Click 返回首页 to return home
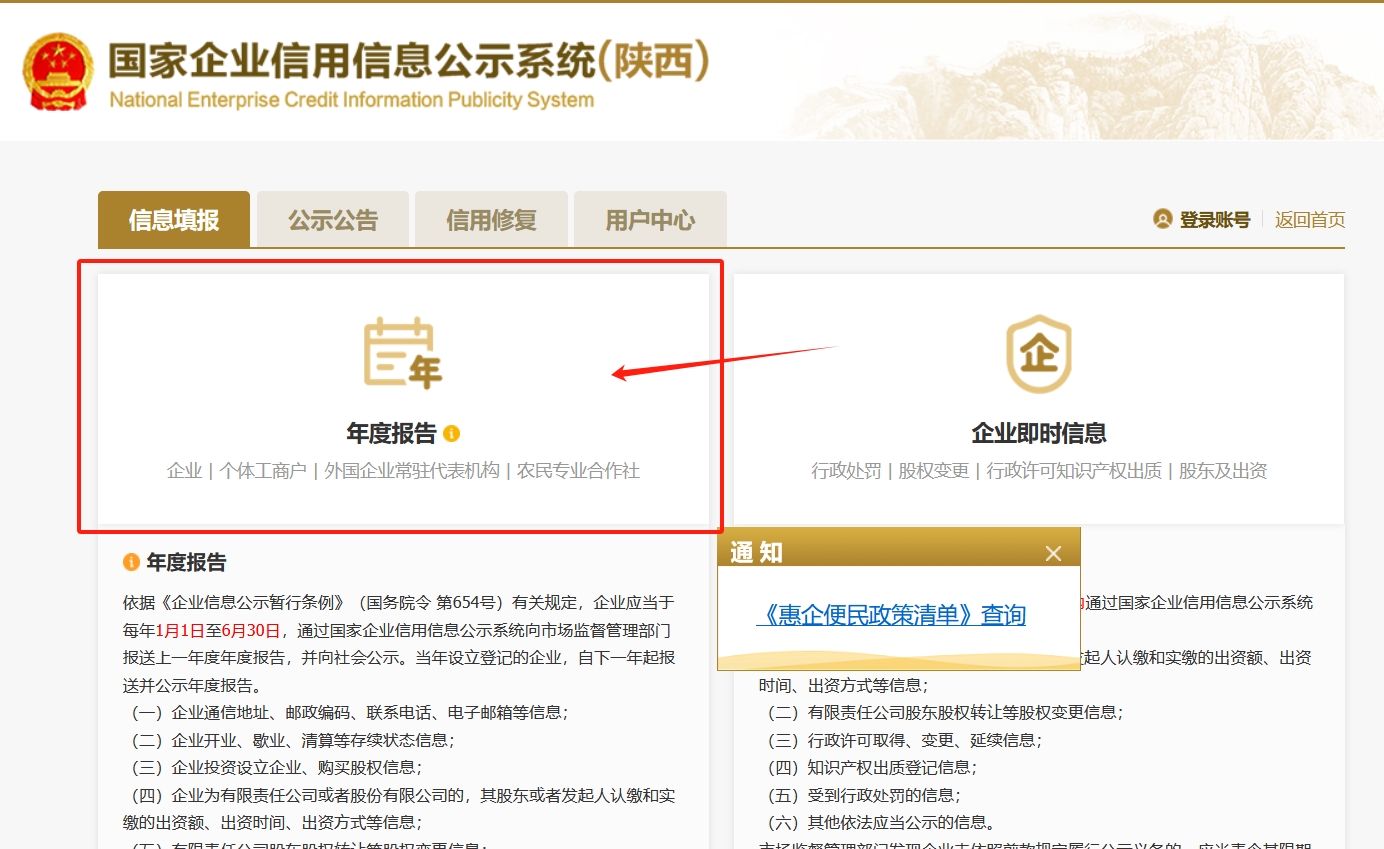The width and height of the screenshot is (1384, 849). coord(1310,220)
